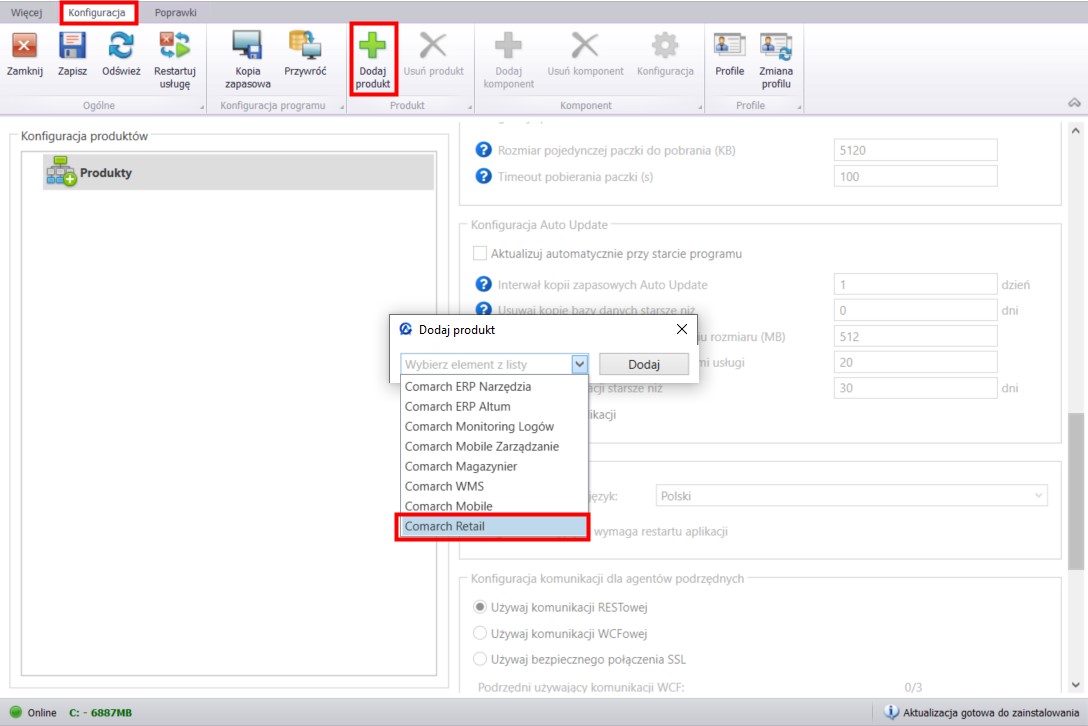Click the C: - 6887MB disk status
This screenshot has width=1088, height=726.
click(x=101, y=712)
